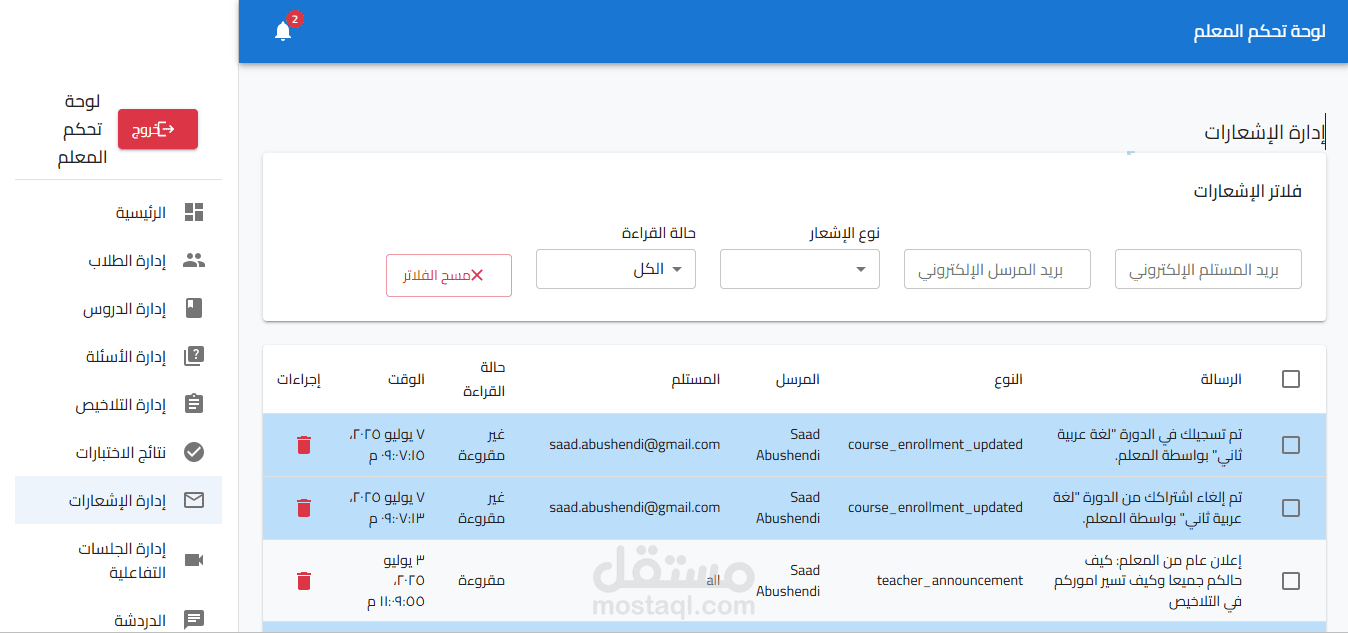The width and height of the screenshot is (1348, 633).
Task: Click the envelope icon for إدارة الإشعارات
Action: click(x=194, y=500)
